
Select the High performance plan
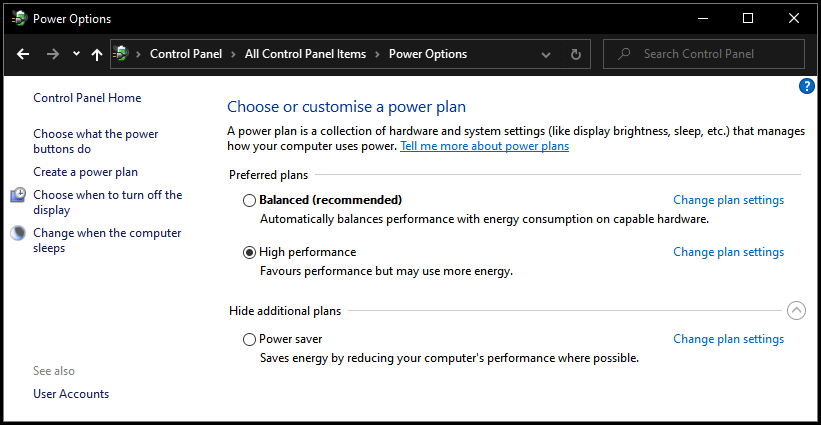tap(249, 252)
